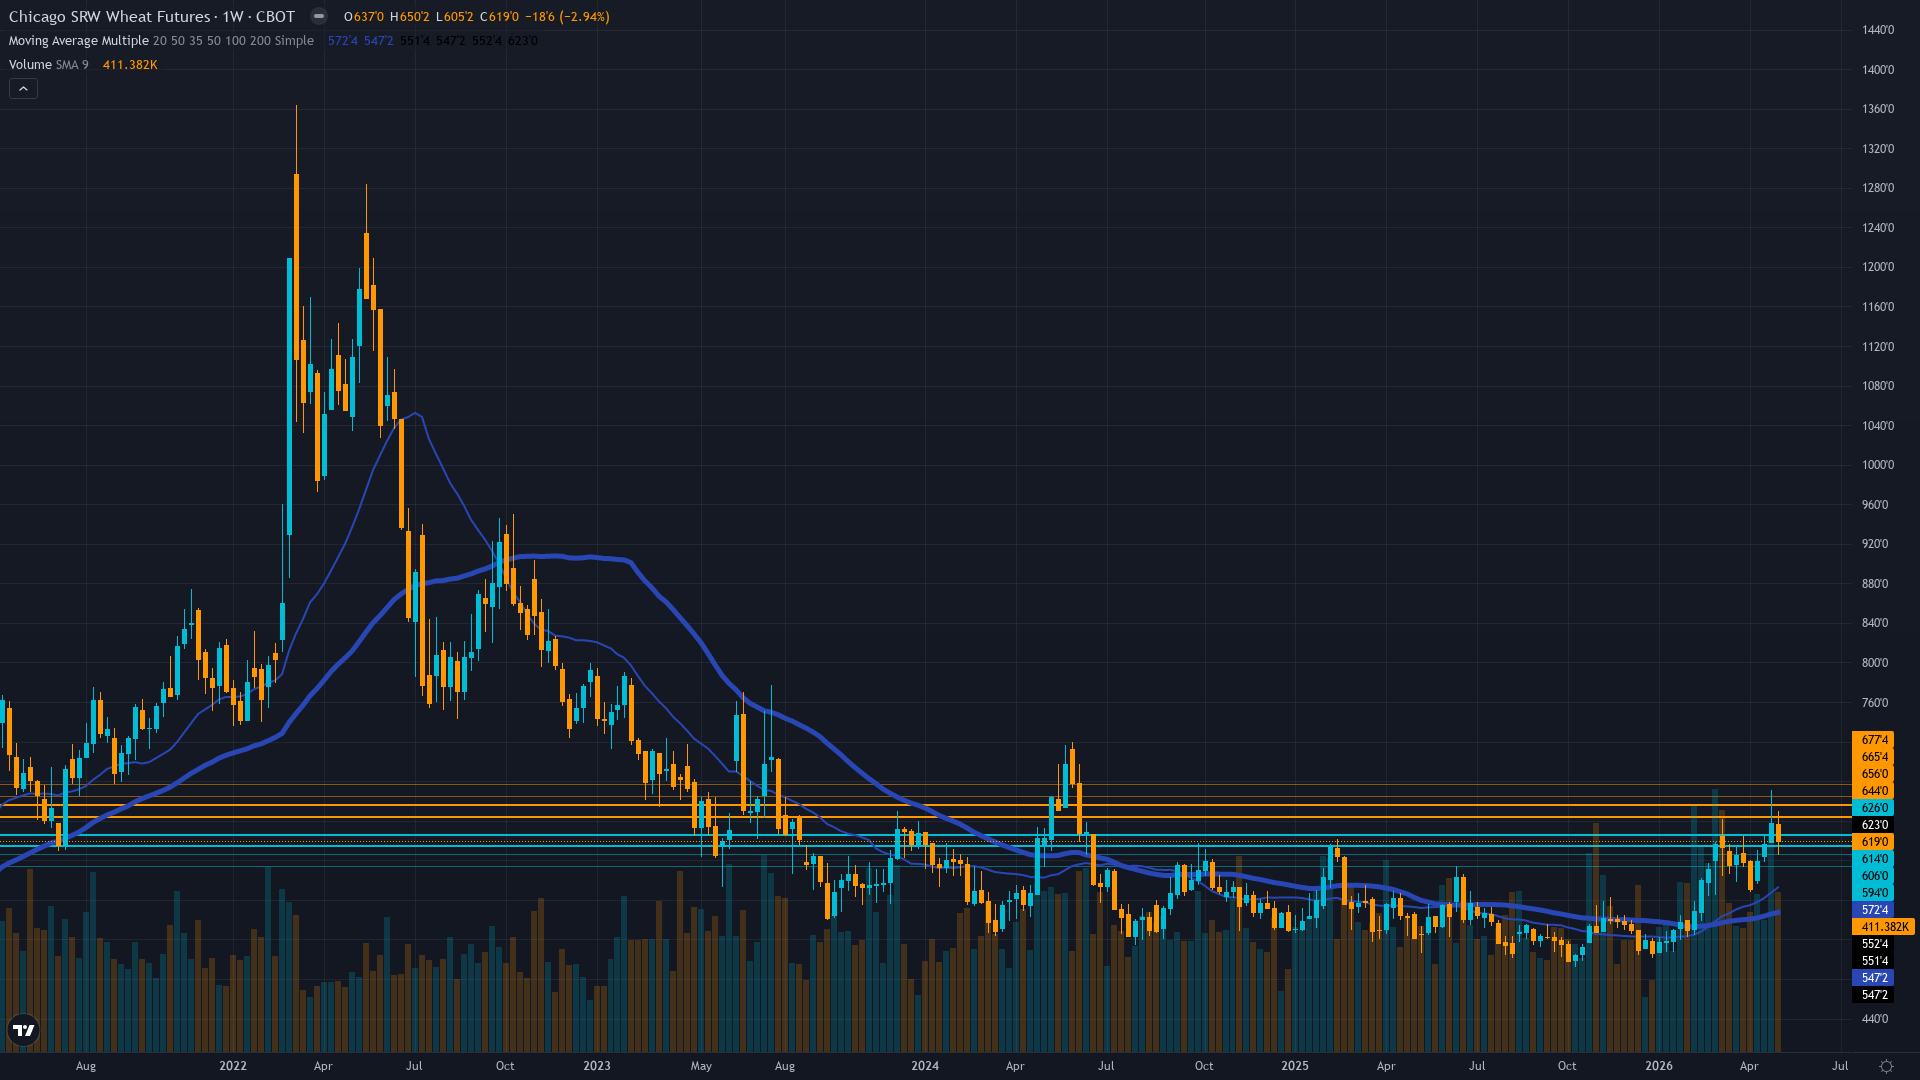Click the orange 644'0 price label
This screenshot has width=1920, height=1080.
click(x=1874, y=791)
